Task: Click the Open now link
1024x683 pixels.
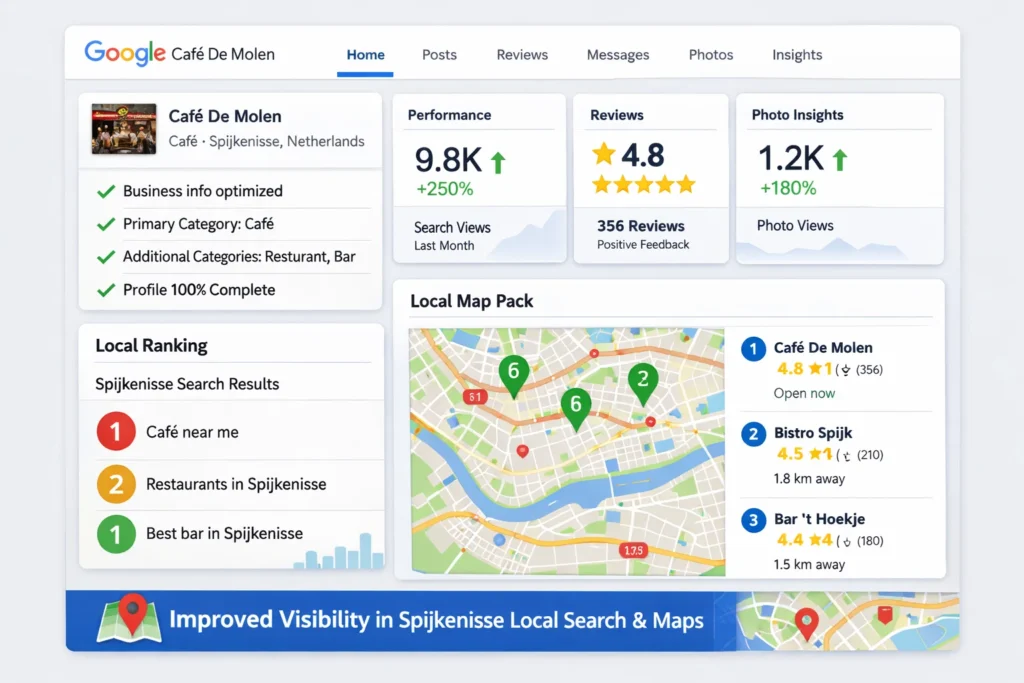Action: (x=804, y=393)
